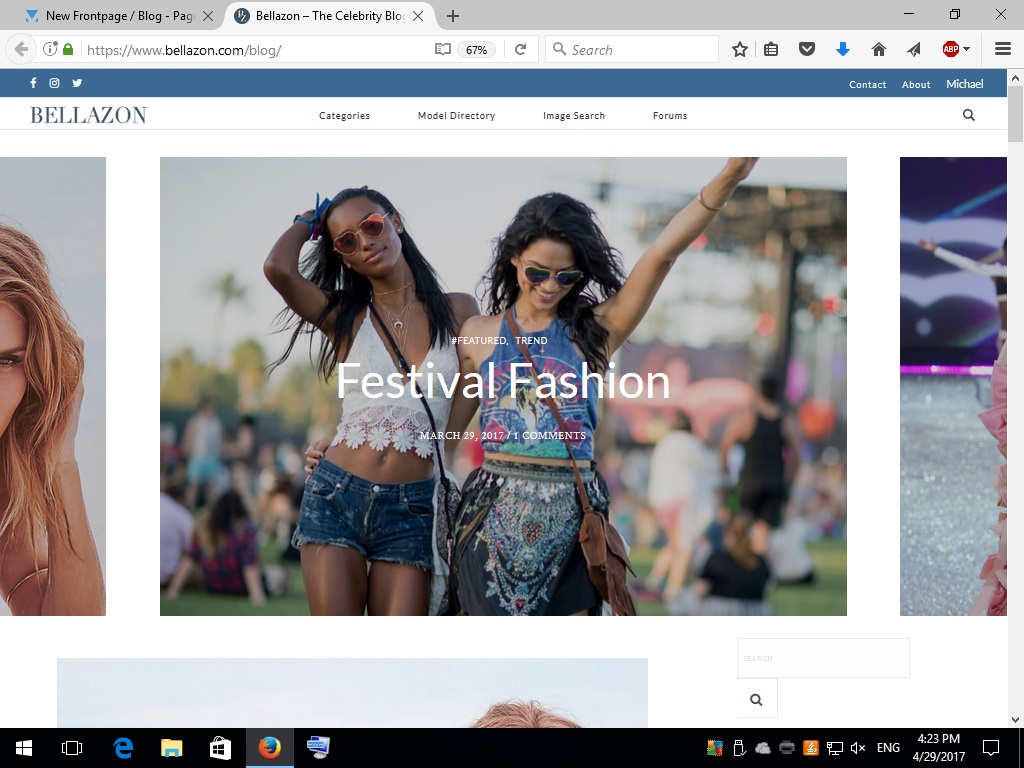The width and height of the screenshot is (1024, 768).
Task: Click inside the sidebar search field
Action: click(823, 658)
